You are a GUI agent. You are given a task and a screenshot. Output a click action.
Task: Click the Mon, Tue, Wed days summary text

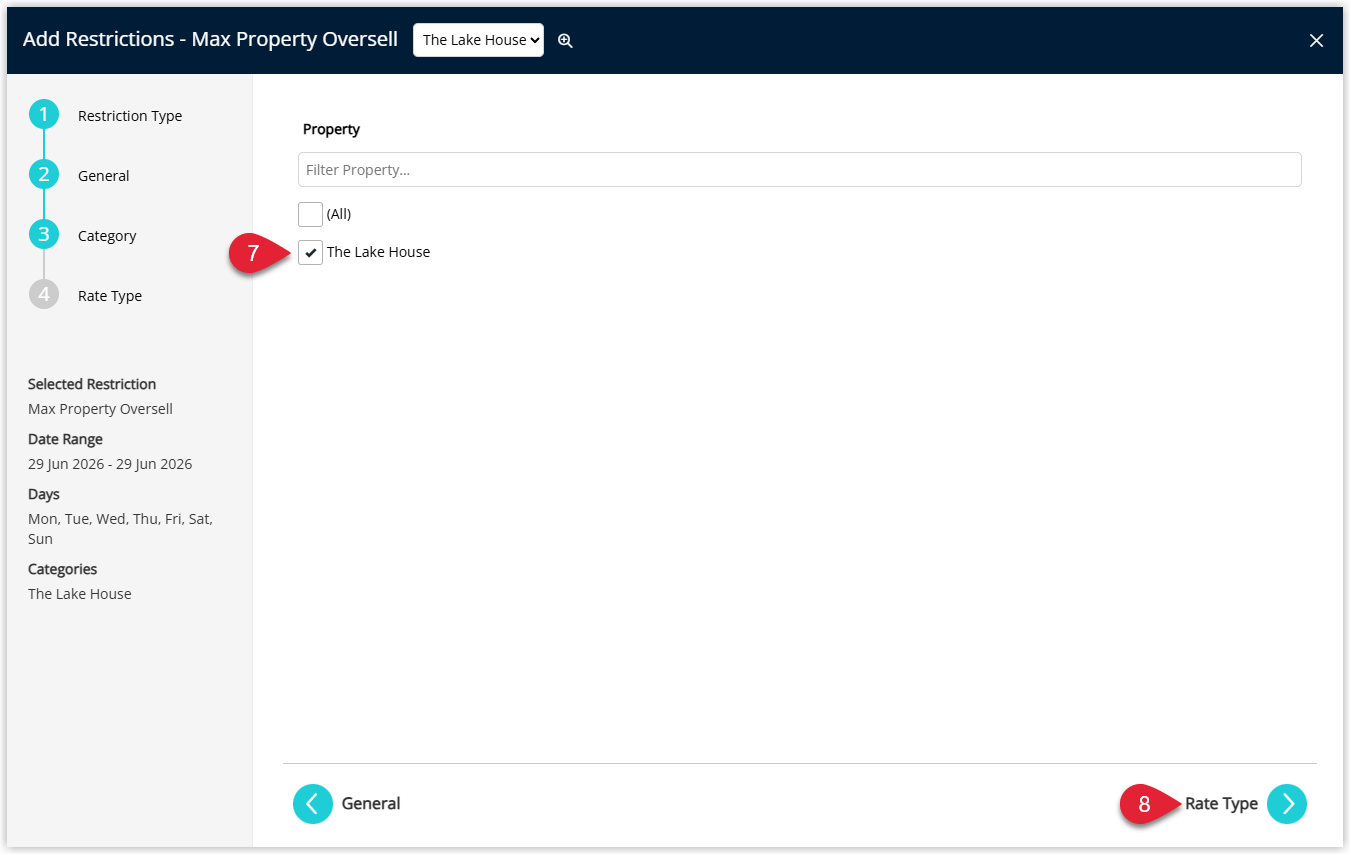[x=120, y=529]
